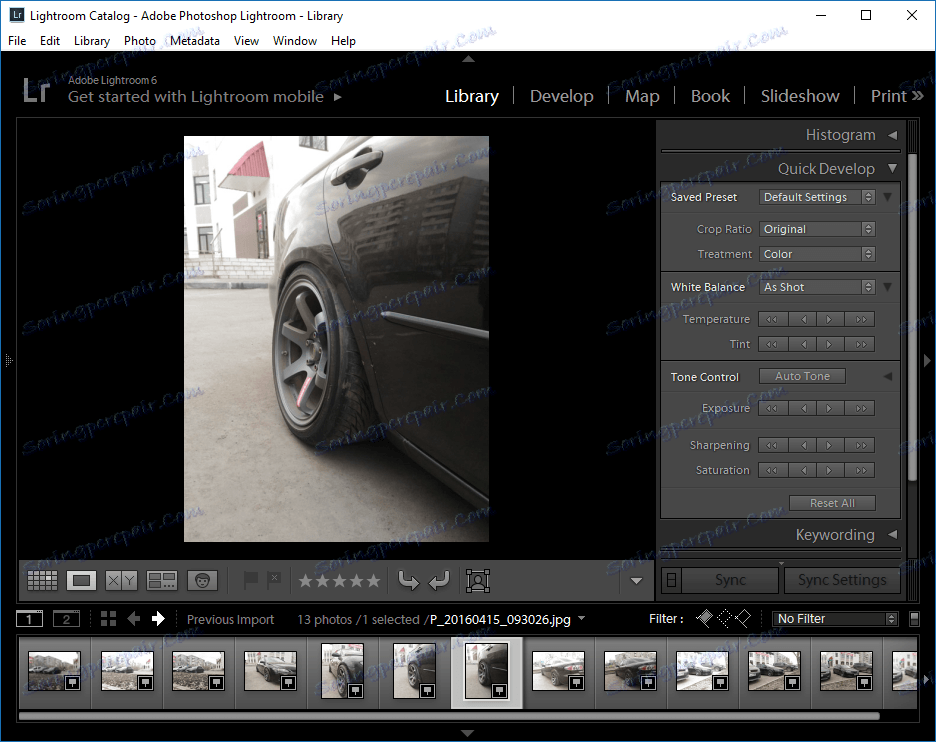Click the Sync button
This screenshot has height=742, width=936.
point(730,580)
